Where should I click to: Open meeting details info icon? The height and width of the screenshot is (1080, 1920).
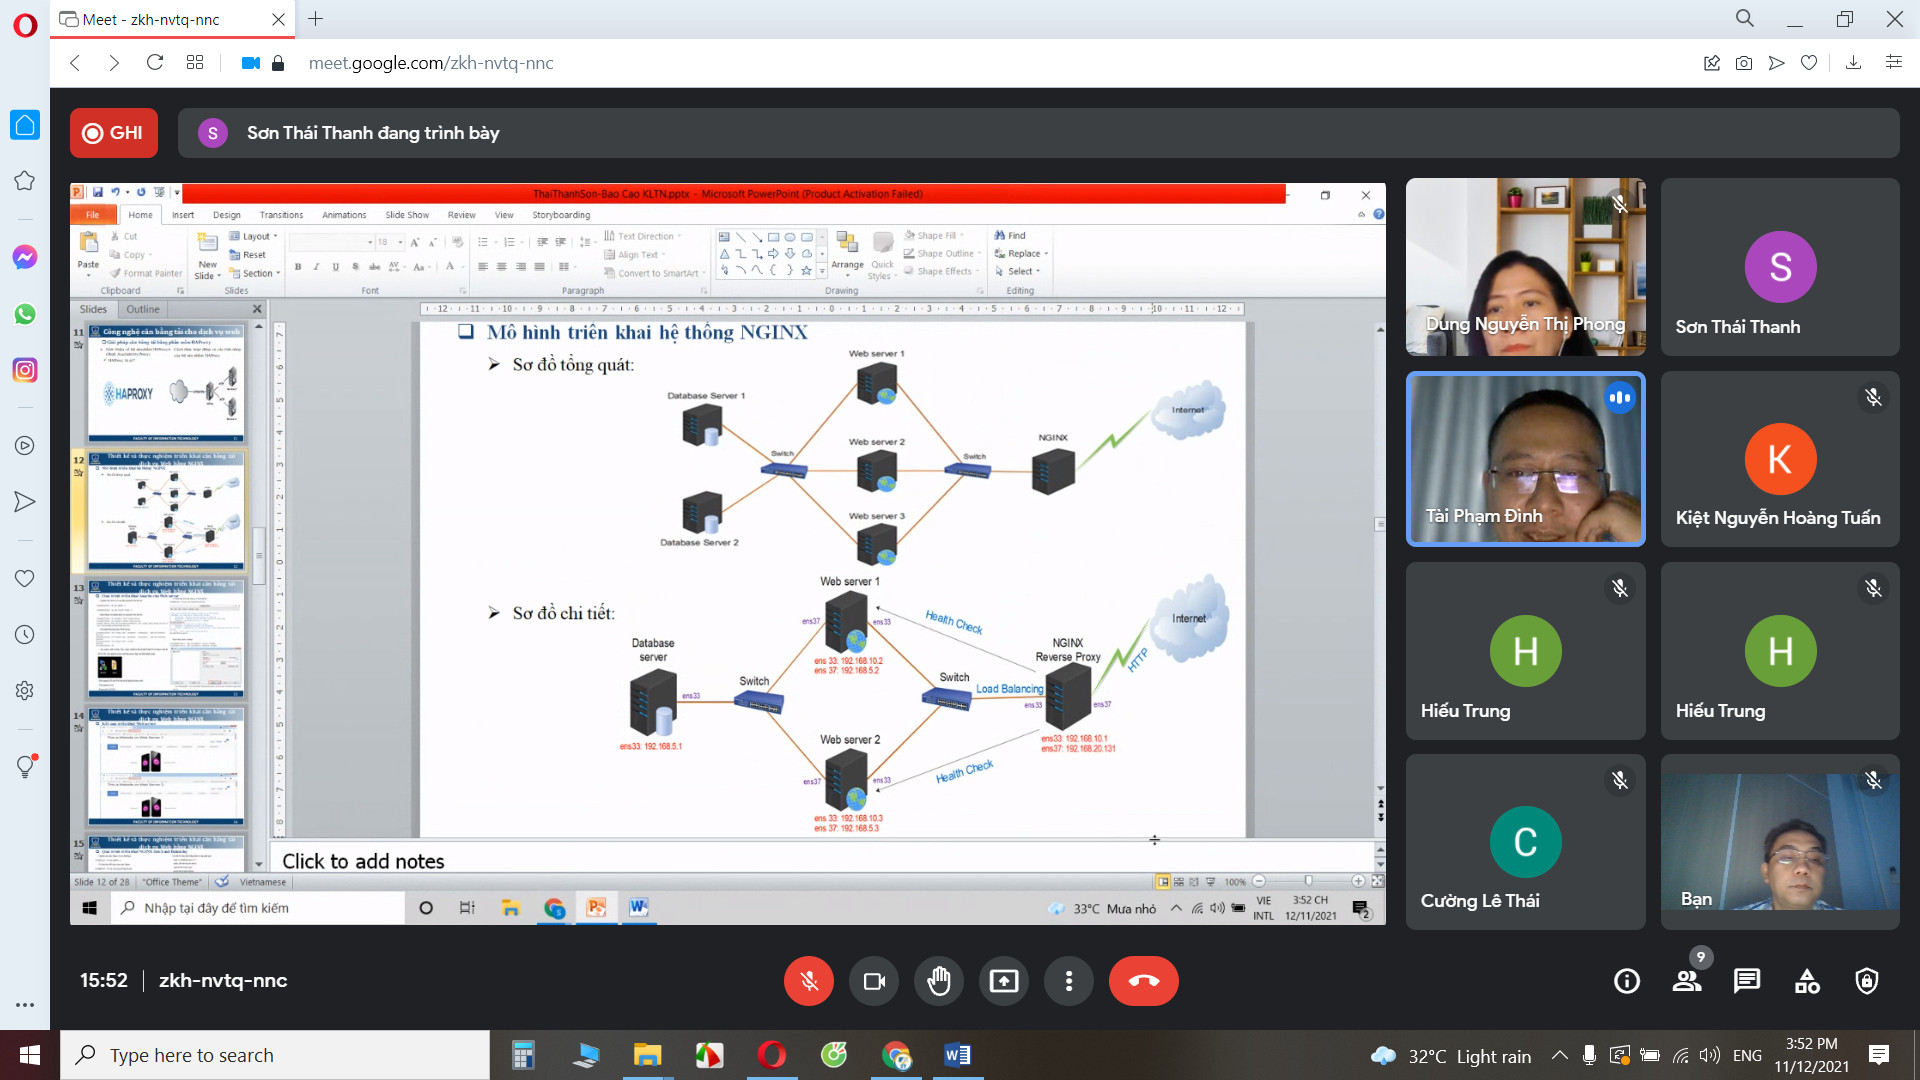coord(1627,981)
